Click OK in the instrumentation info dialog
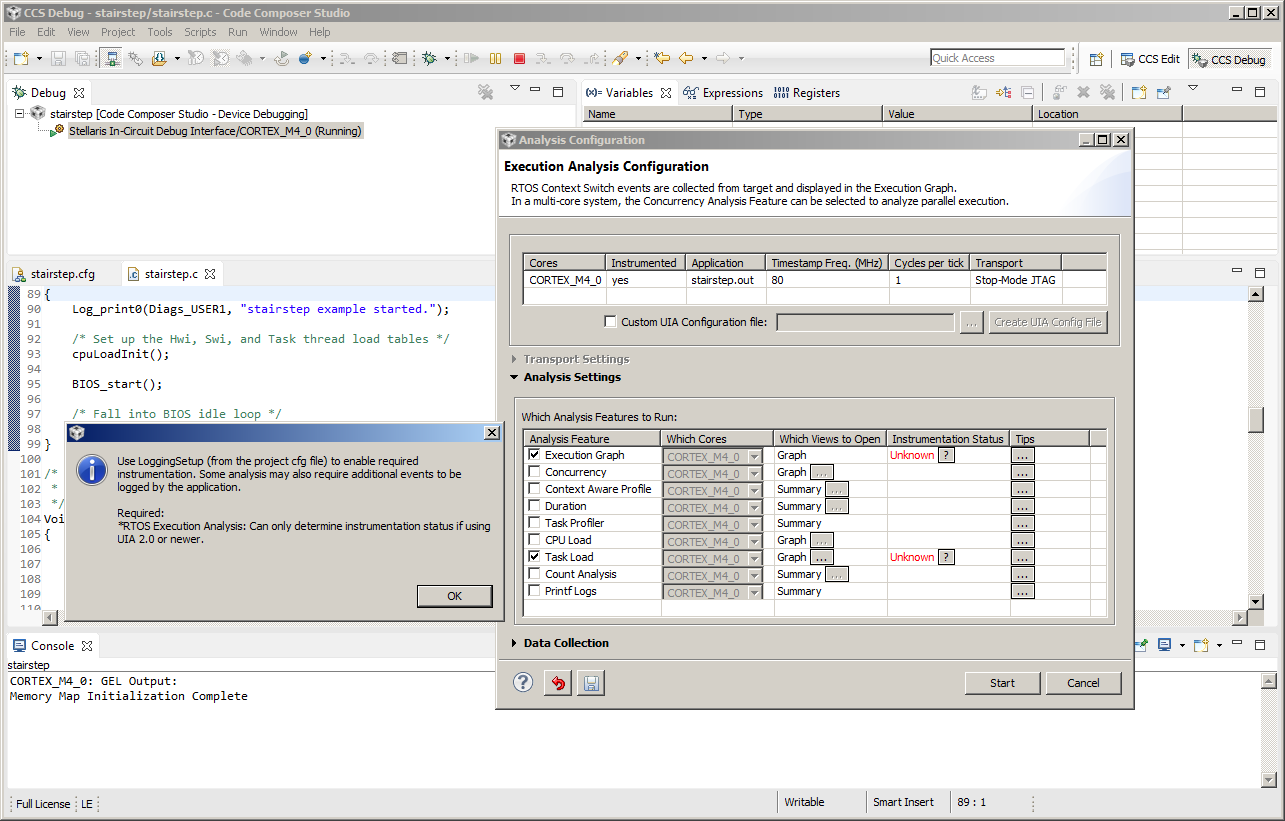This screenshot has width=1285, height=821. (x=454, y=596)
